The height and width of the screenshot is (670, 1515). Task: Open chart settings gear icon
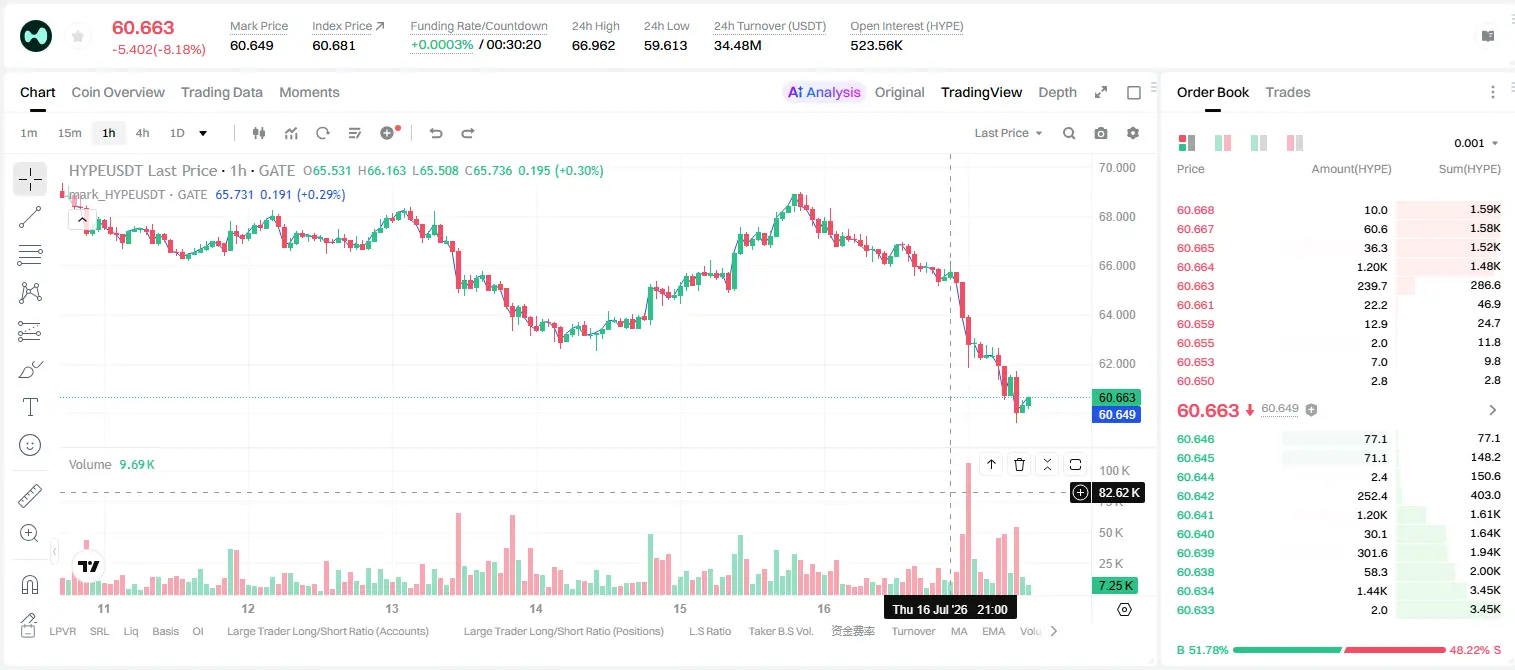point(1133,133)
